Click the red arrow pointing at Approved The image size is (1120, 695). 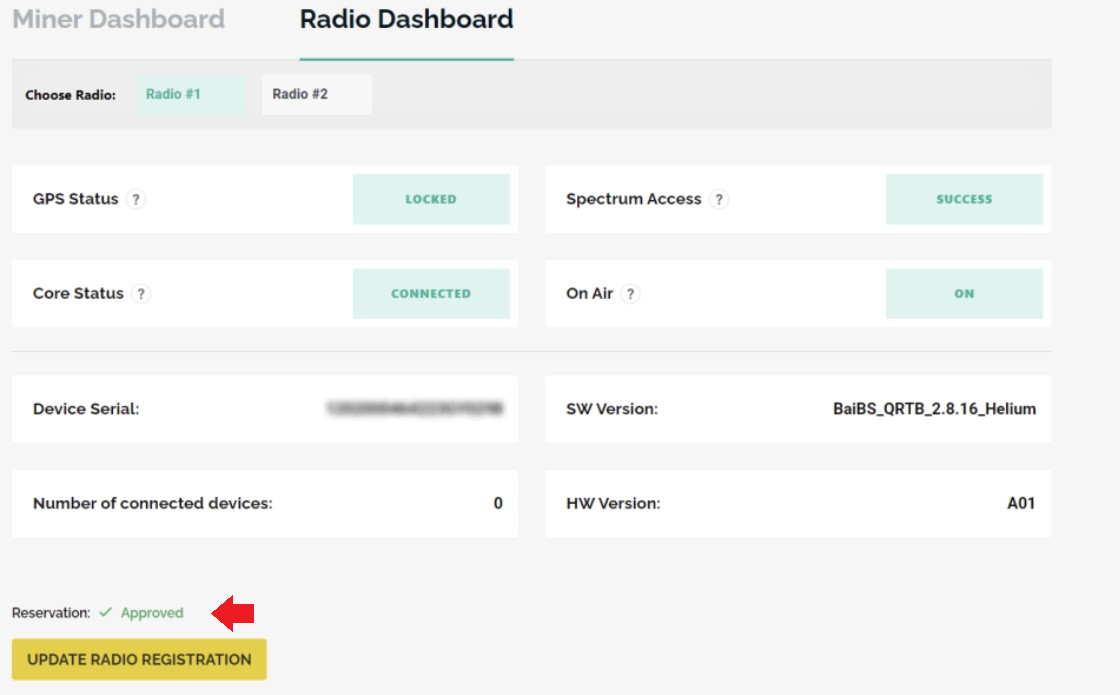pos(234,613)
